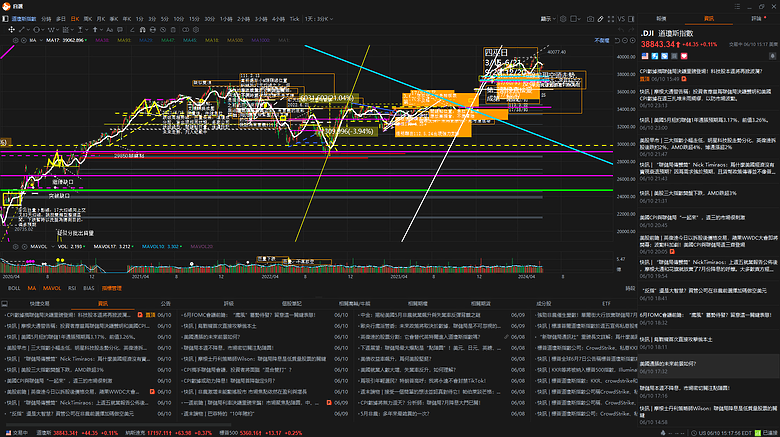
Task: Expand arrow marker tool options
Action: tap(101, 30)
